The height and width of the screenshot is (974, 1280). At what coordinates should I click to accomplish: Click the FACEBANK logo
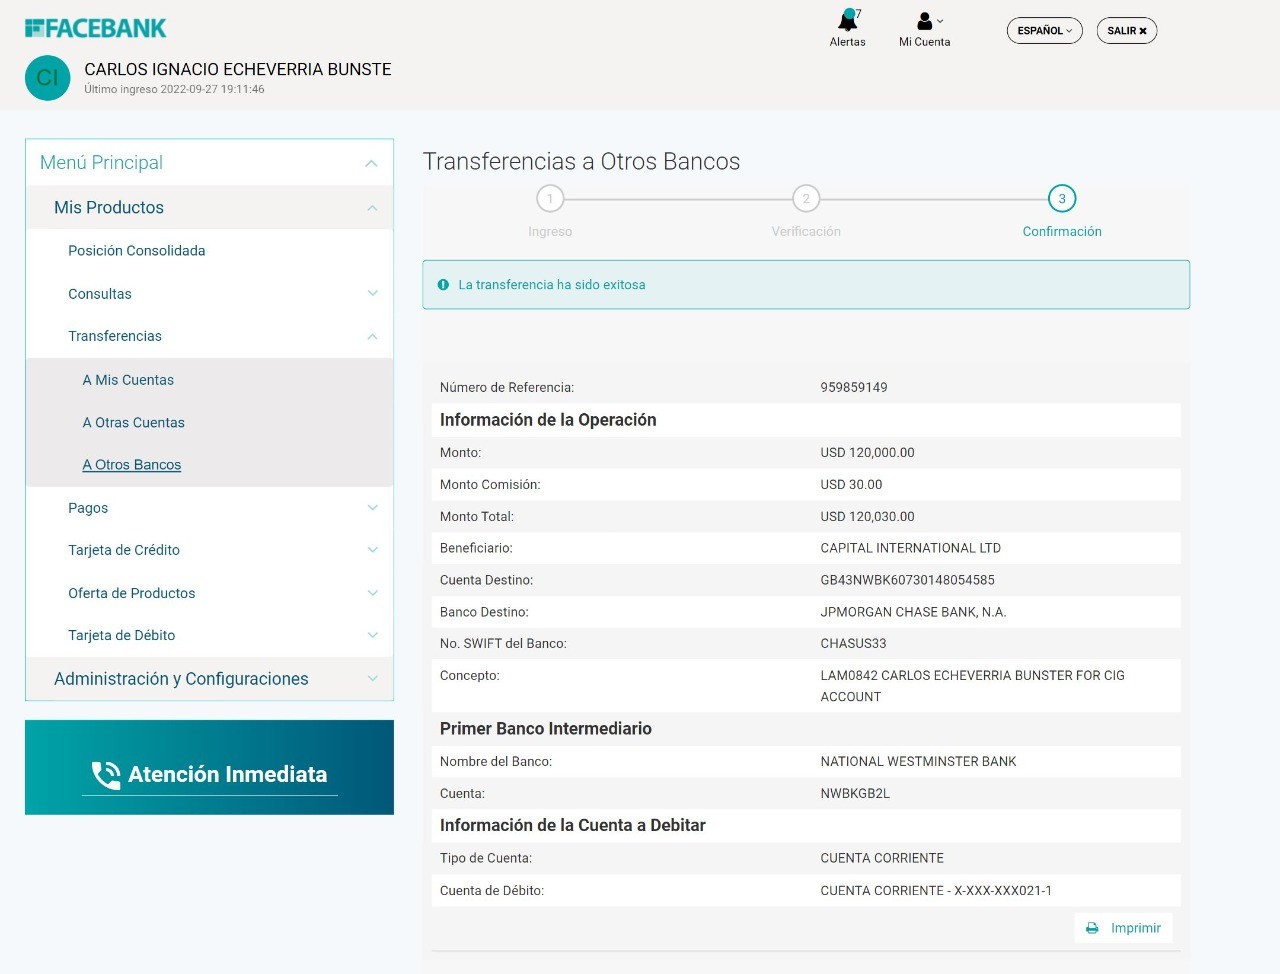click(x=96, y=28)
